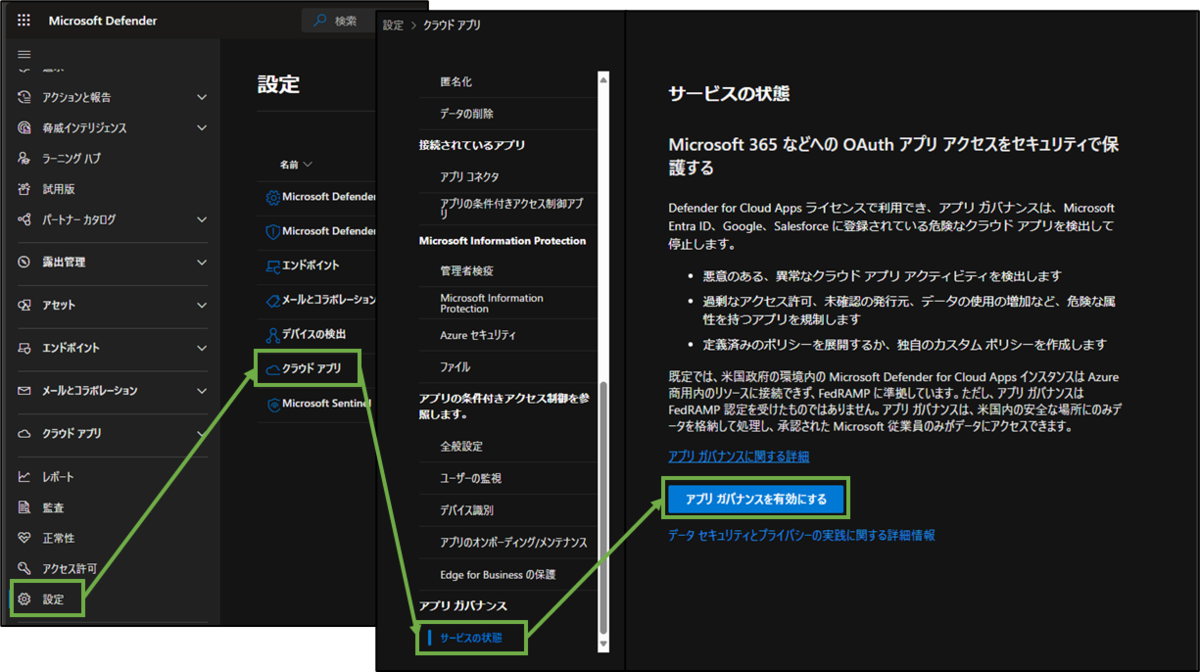Select Azure セキュリティ menu item

(x=478, y=335)
